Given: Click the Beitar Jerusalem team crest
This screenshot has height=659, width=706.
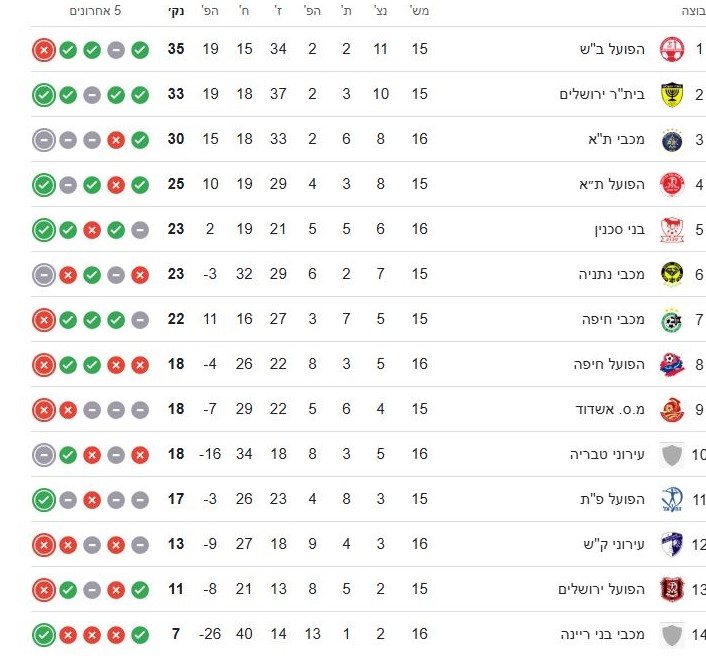Looking at the screenshot, I should 669,94.
